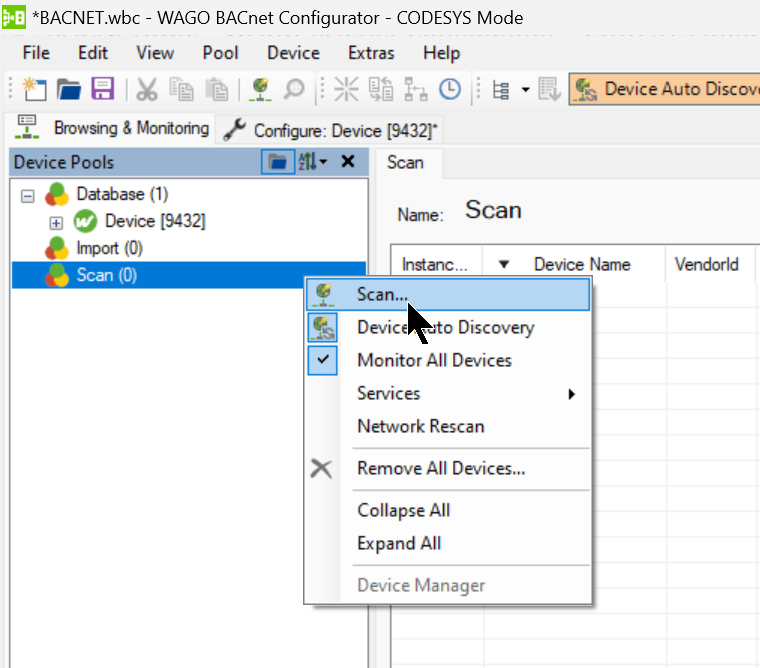This screenshot has height=668, width=760.
Task: Open the File menu
Action: pyautogui.click(x=36, y=53)
